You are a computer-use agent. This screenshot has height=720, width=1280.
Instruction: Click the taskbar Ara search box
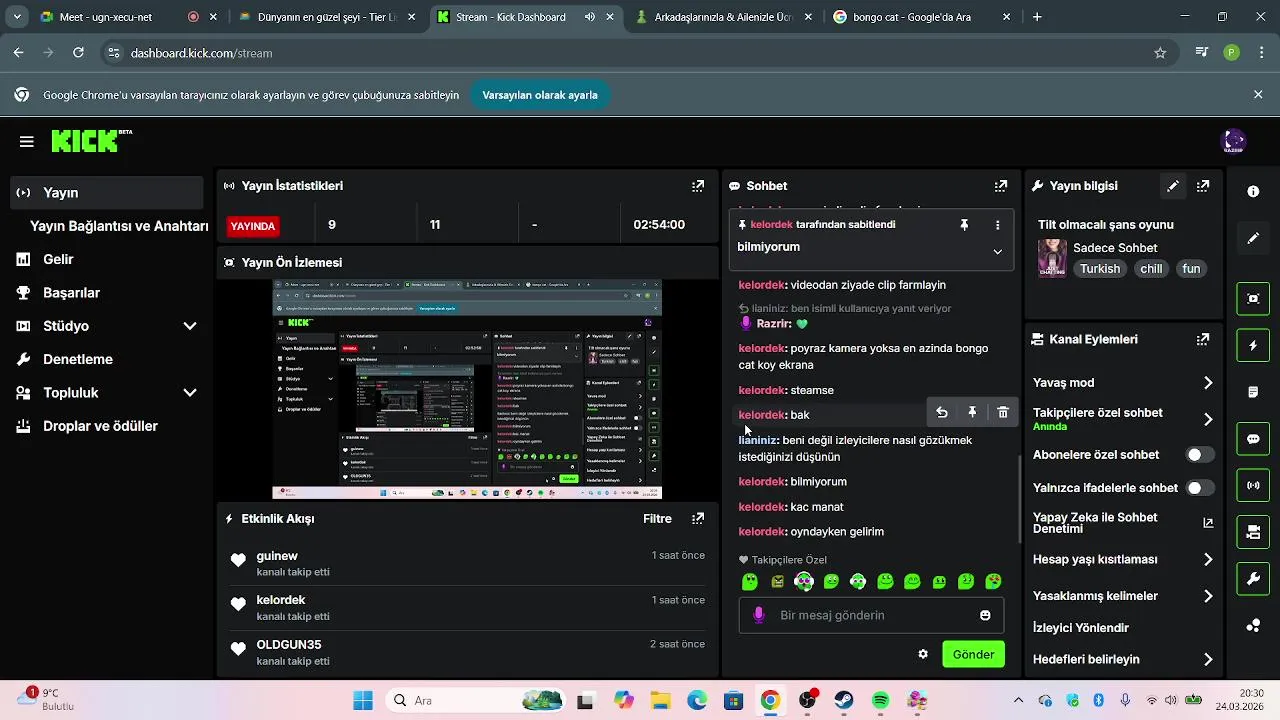[x=478, y=701]
